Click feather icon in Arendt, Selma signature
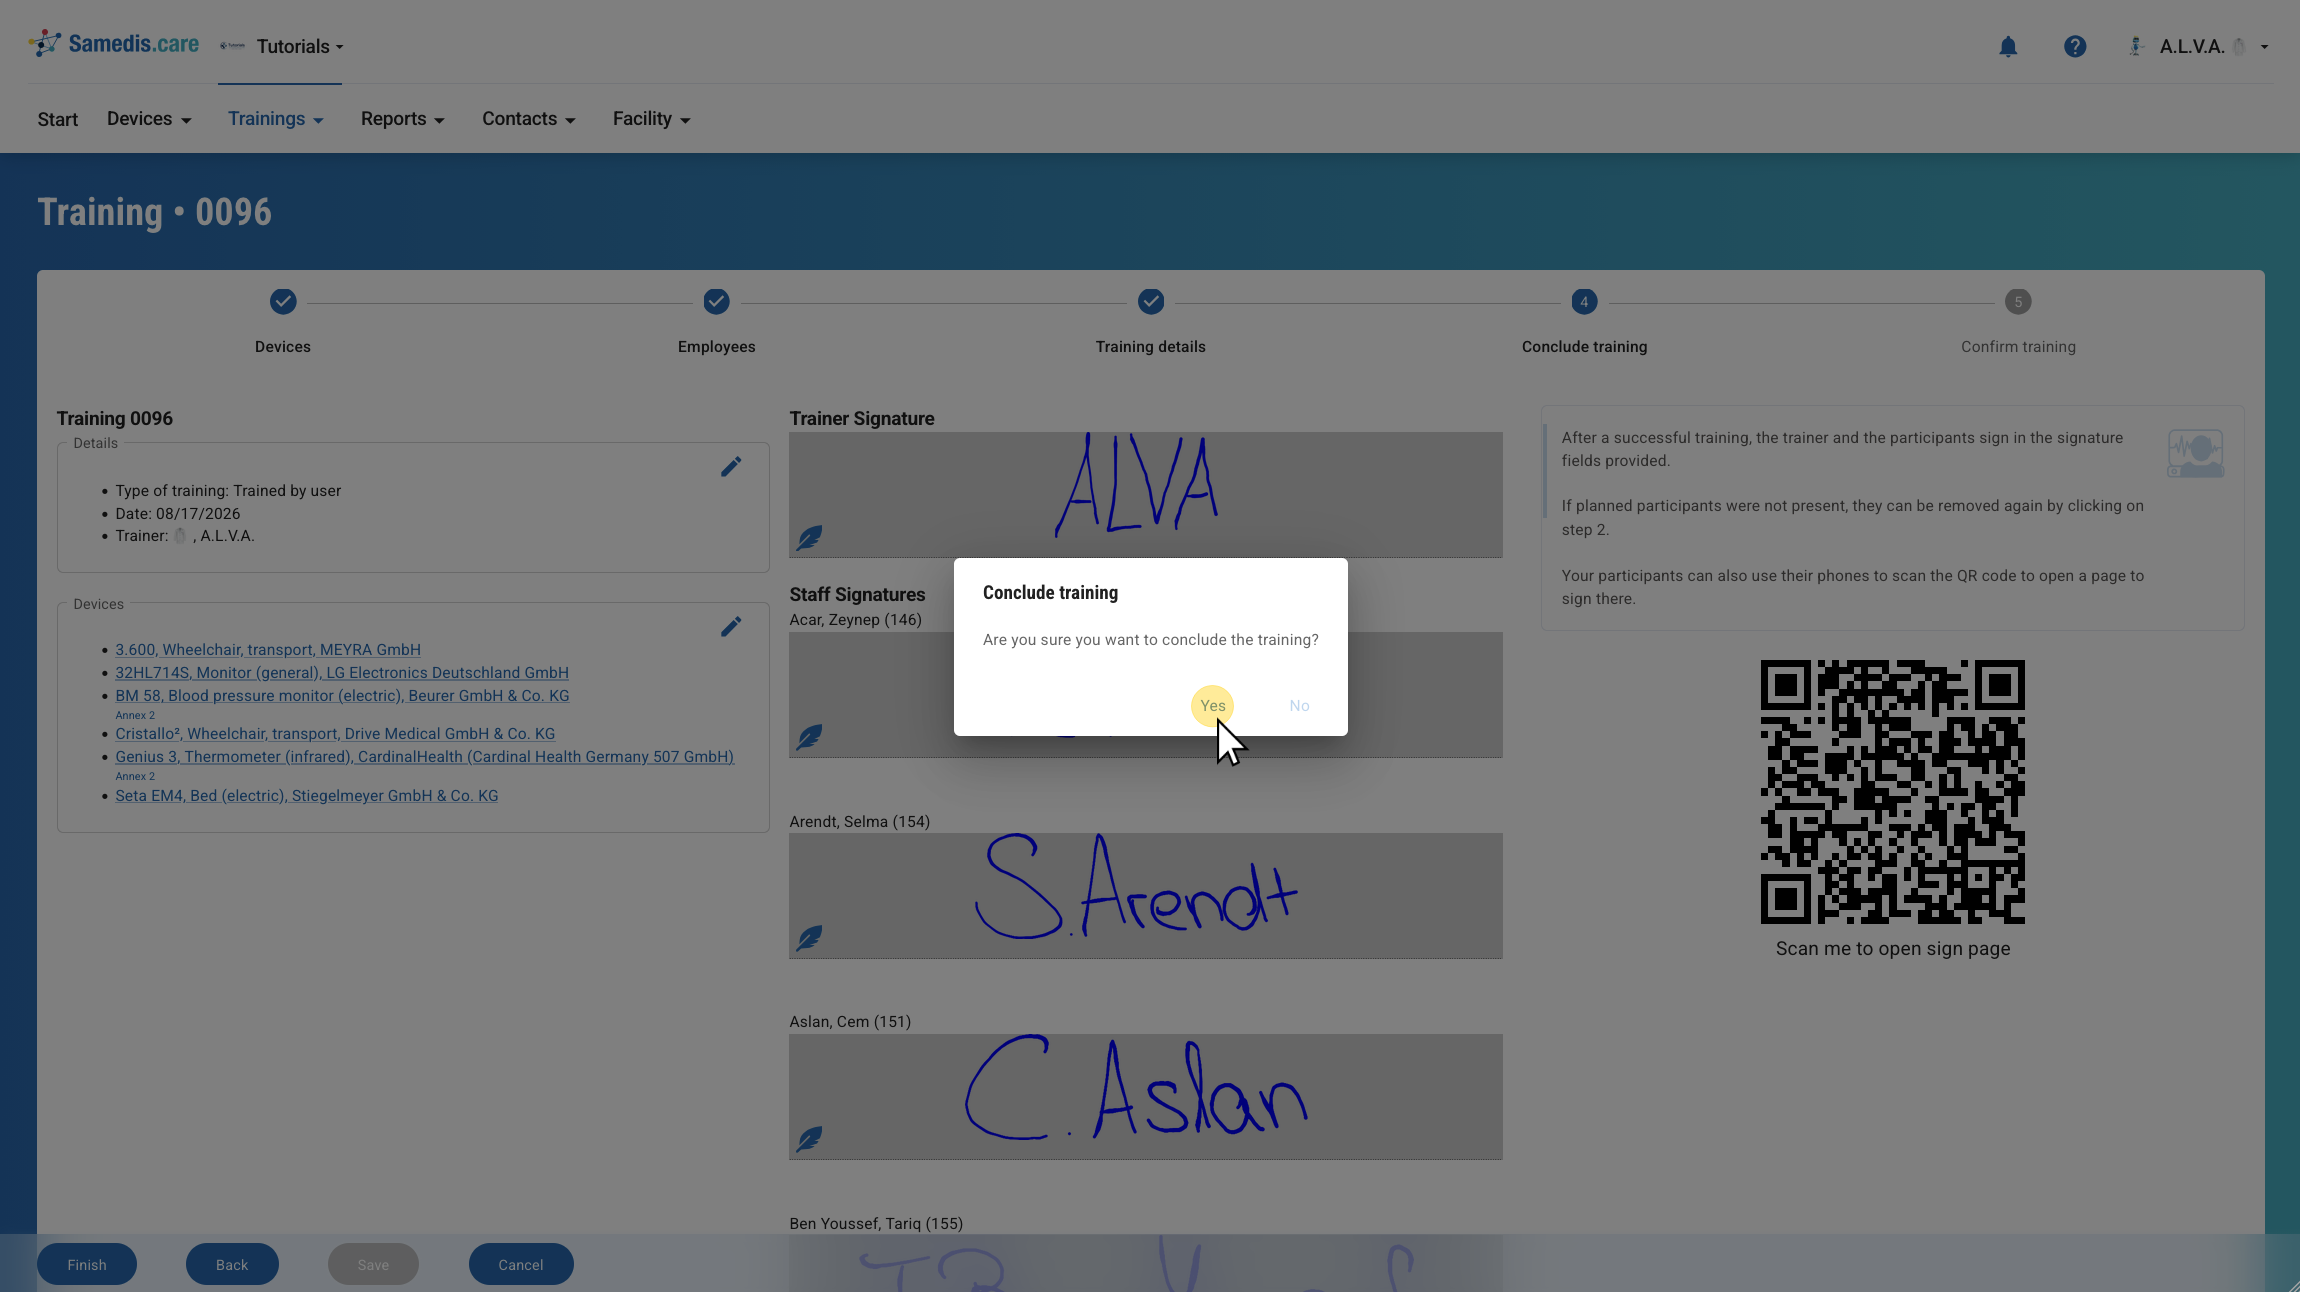Viewport: 2300px width, 1292px height. tap(809, 939)
